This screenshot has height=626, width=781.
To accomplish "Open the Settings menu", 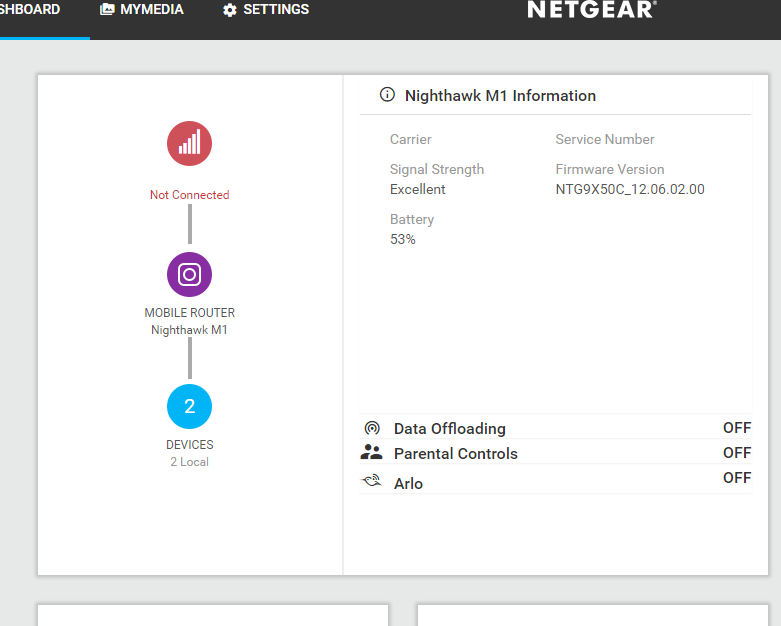I will [275, 10].
